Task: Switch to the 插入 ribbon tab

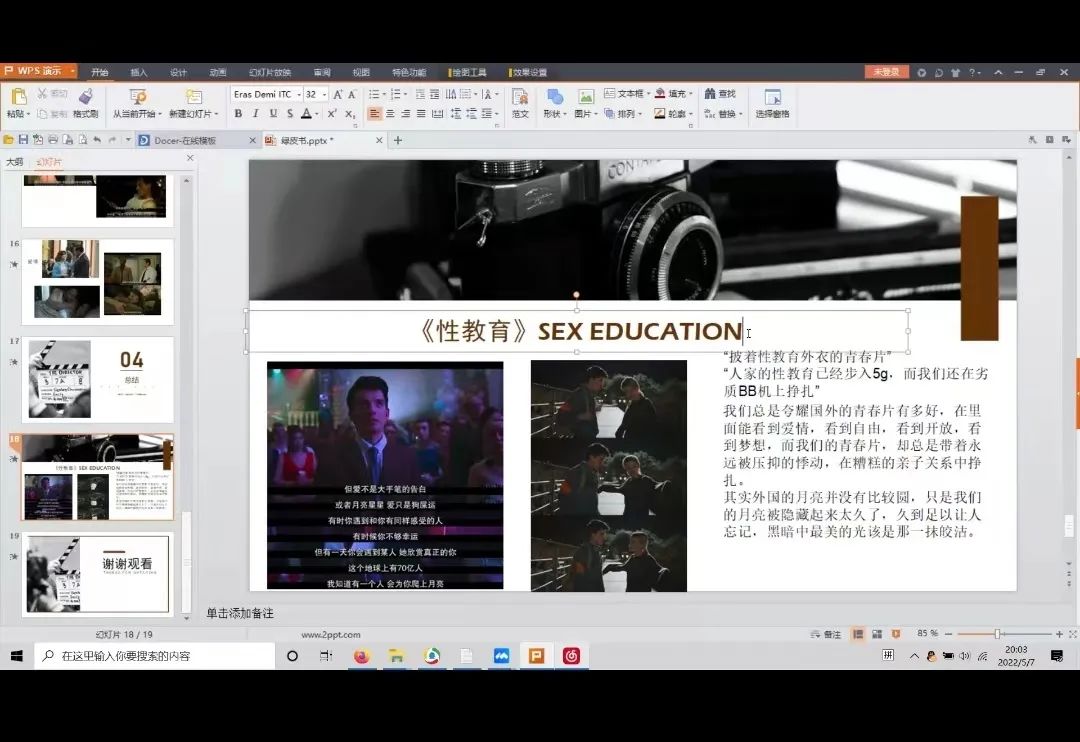Action: coord(138,71)
